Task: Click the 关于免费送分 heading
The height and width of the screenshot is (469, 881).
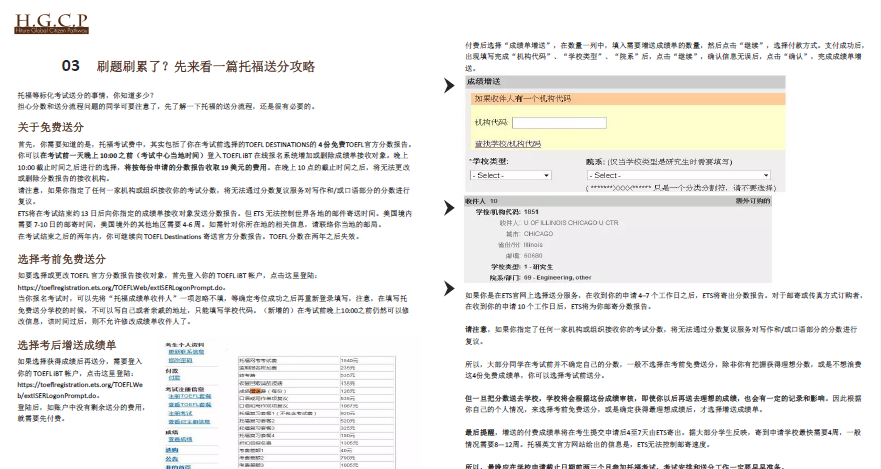Action: coord(51,127)
